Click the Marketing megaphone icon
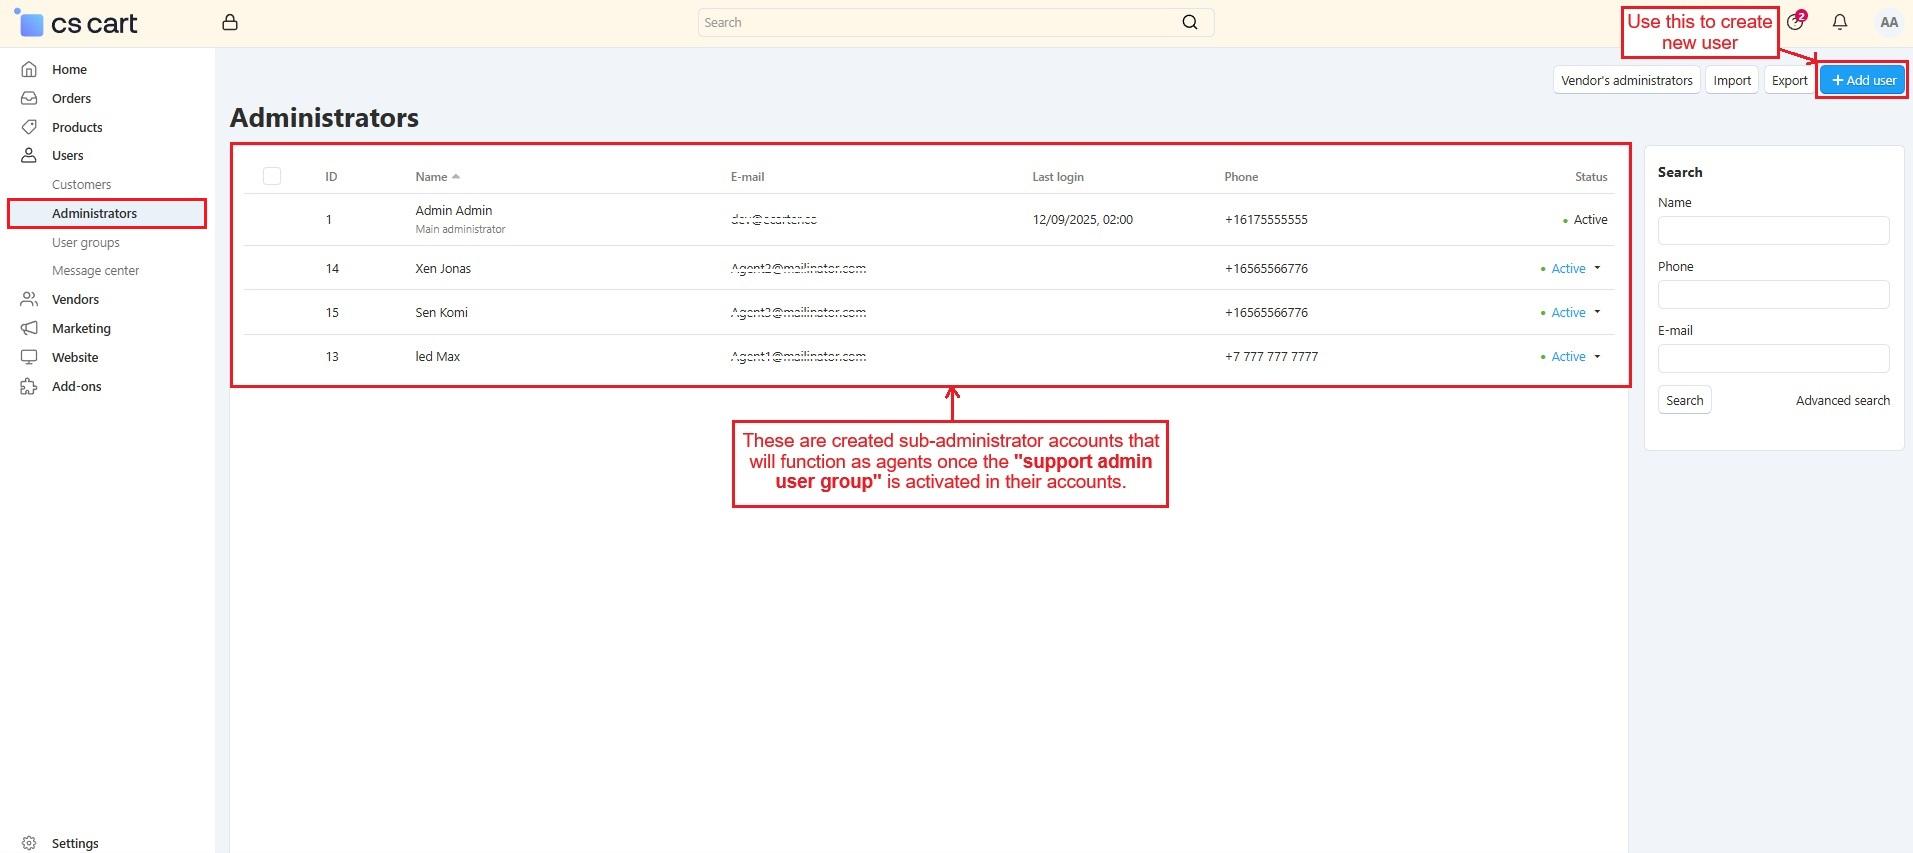Image resolution: width=1913 pixels, height=853 pixels. coord(29,328)
